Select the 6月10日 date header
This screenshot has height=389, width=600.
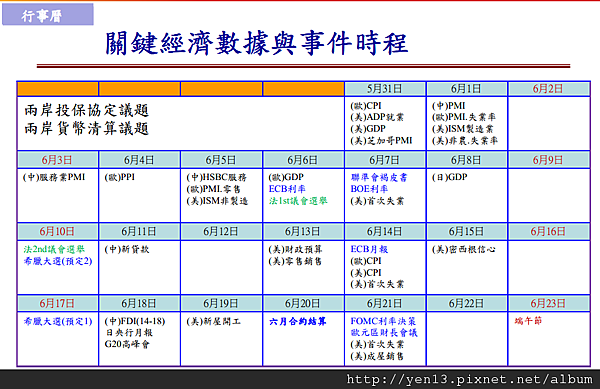tap(57, 231)
